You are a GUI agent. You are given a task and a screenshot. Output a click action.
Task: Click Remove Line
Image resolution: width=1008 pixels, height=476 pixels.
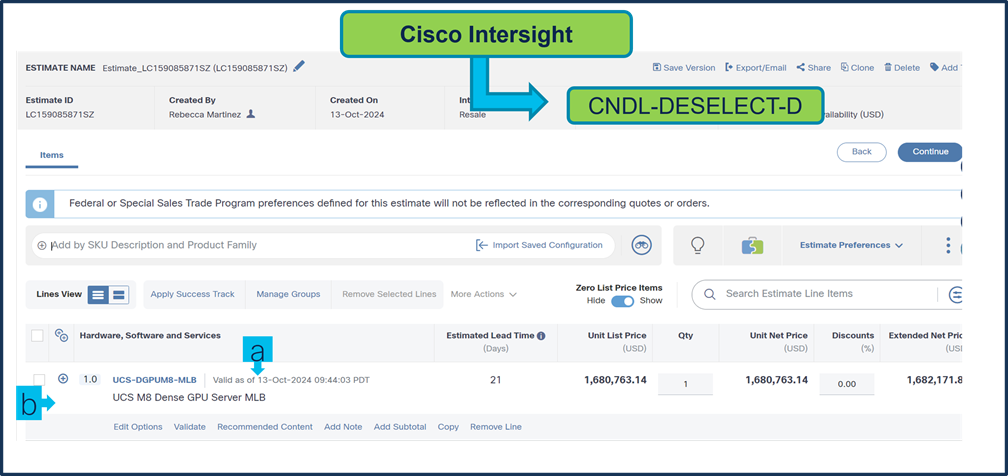coord(496,427)
